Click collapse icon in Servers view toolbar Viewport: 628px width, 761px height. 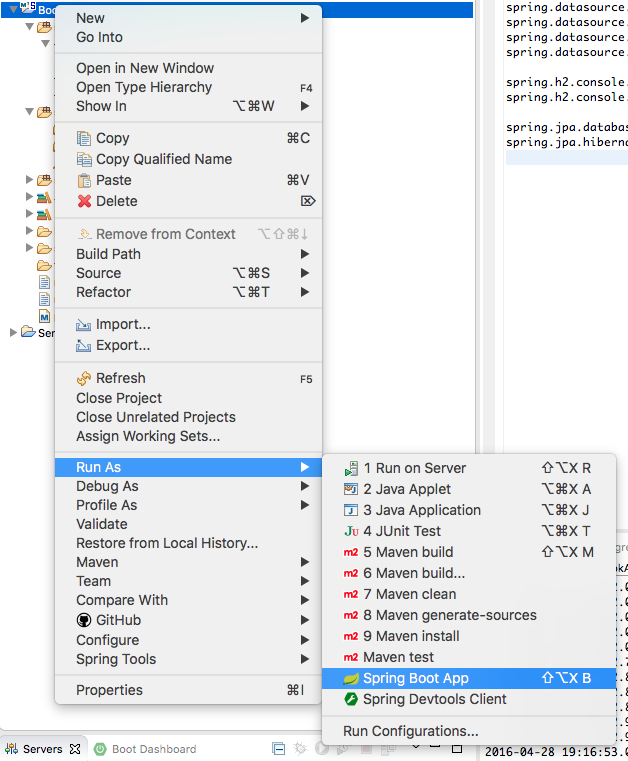point(279,749)
